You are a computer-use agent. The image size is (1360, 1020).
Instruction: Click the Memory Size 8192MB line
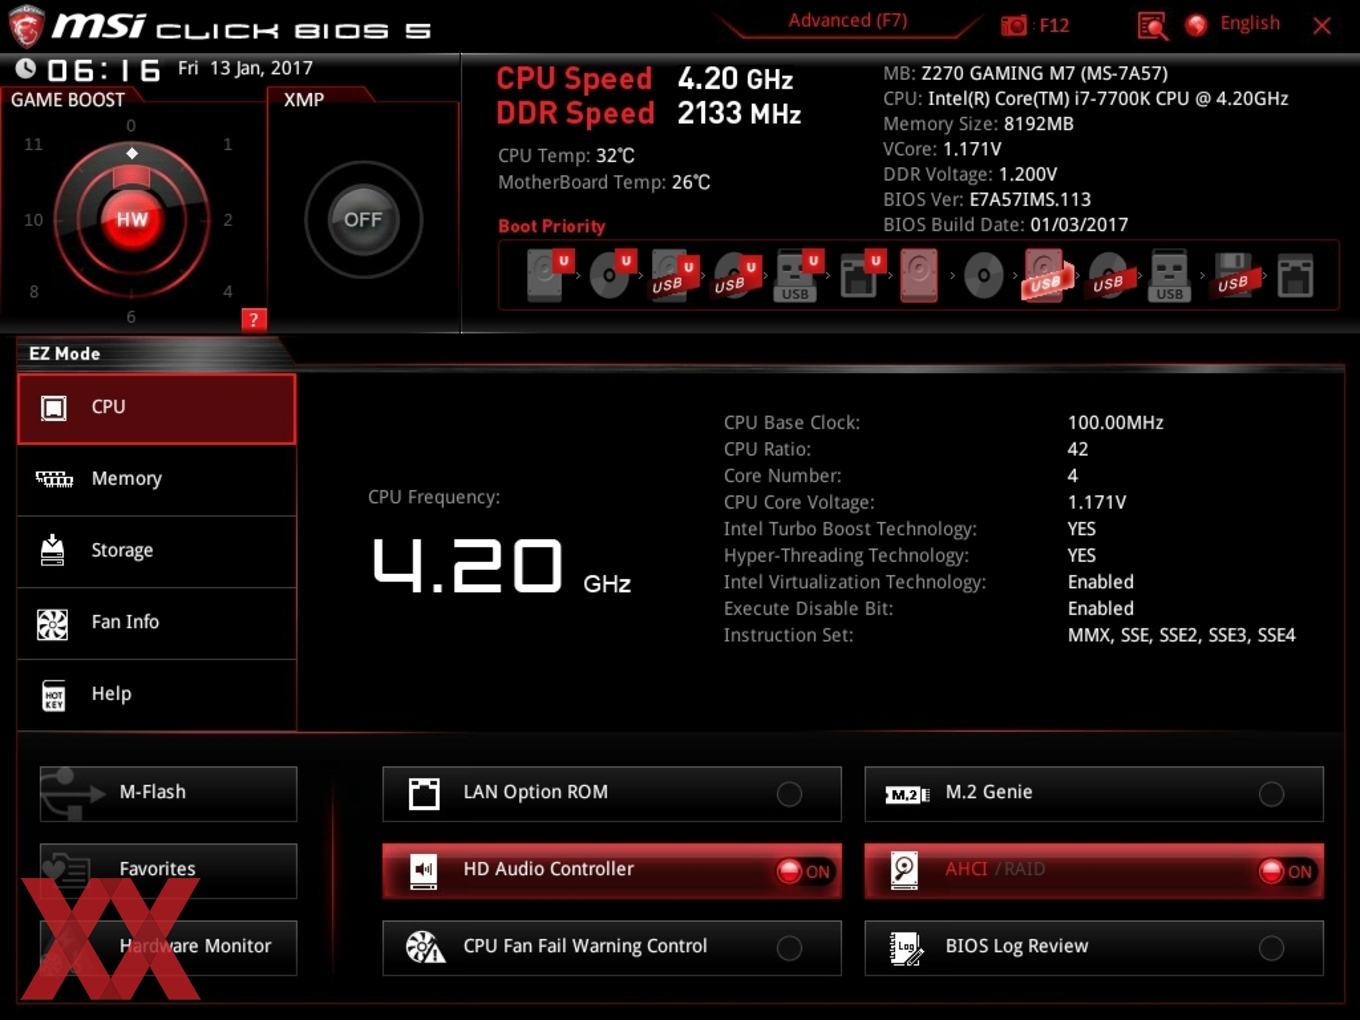(x=978, y=124)
